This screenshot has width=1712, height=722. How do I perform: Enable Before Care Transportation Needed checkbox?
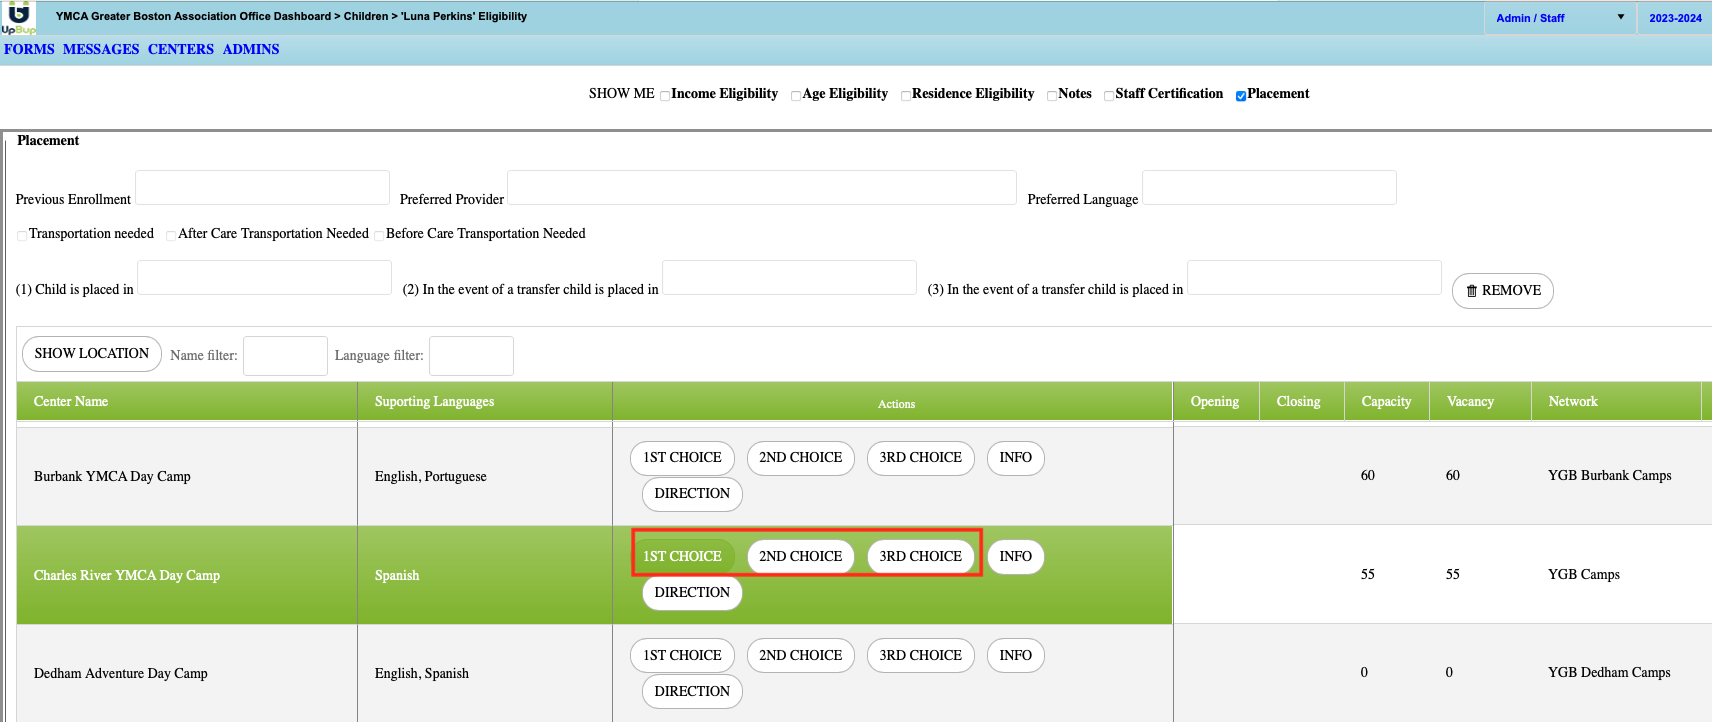[x=379, y=236]
